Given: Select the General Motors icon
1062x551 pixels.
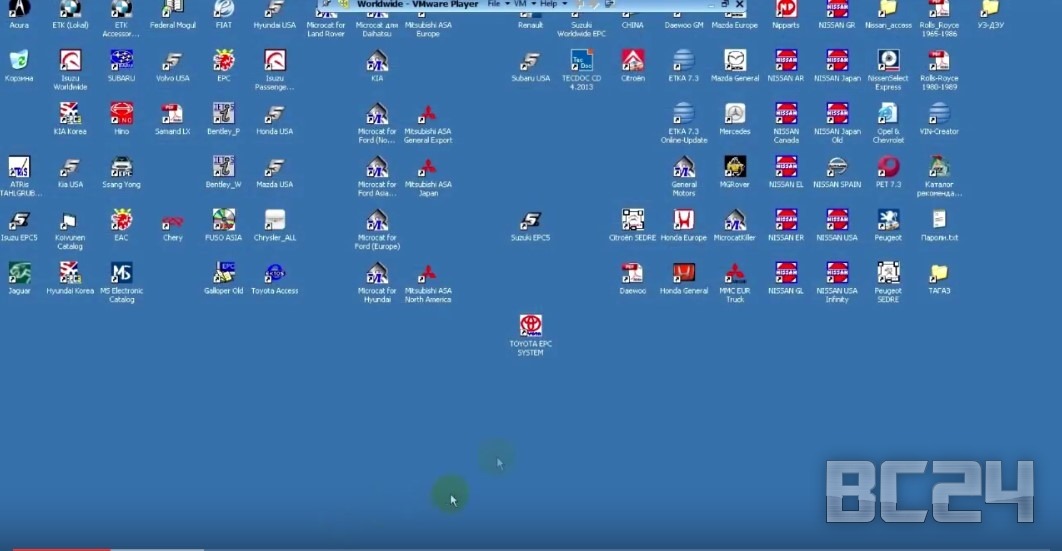Looking at the screenshot, I should (x=684, y=167).
